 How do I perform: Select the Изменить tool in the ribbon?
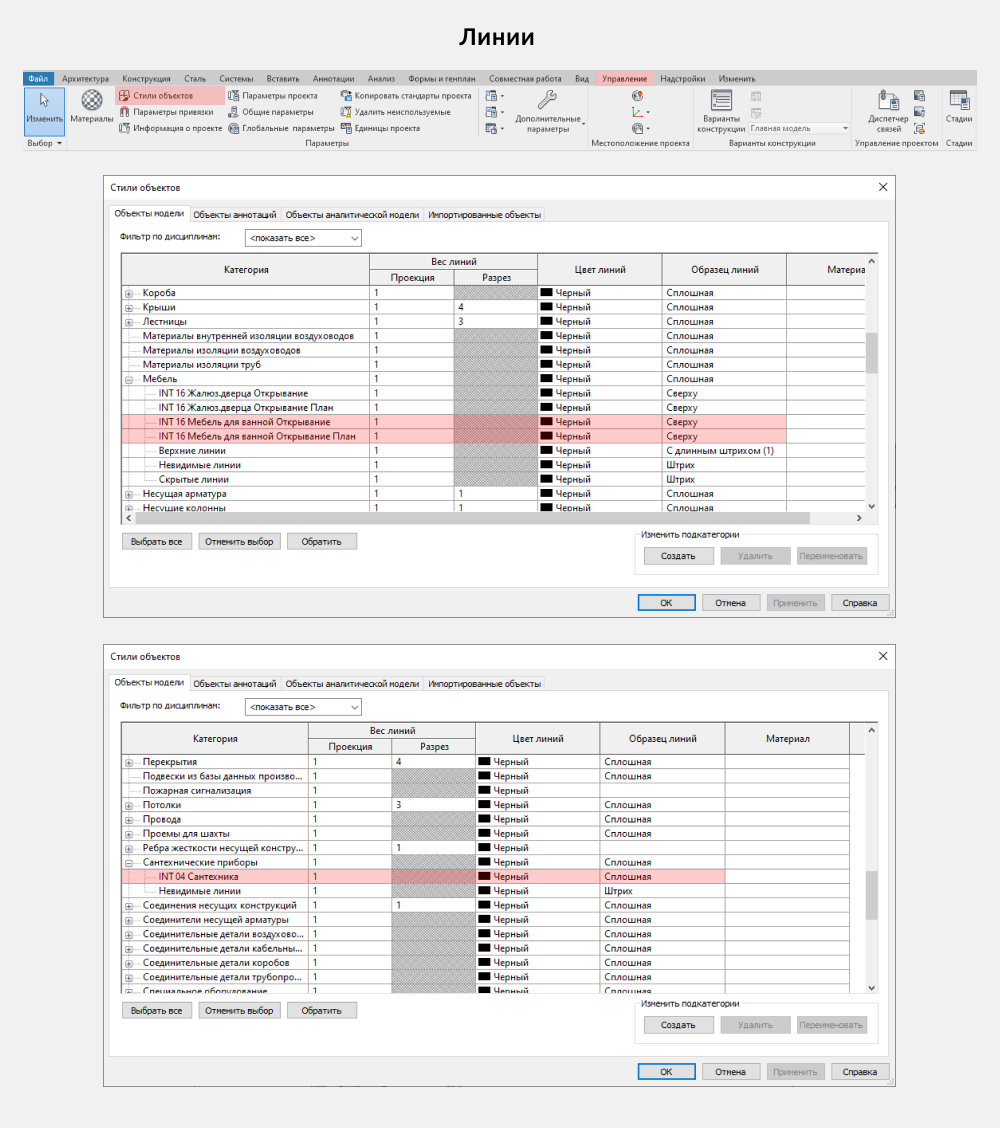pos(45,112)
